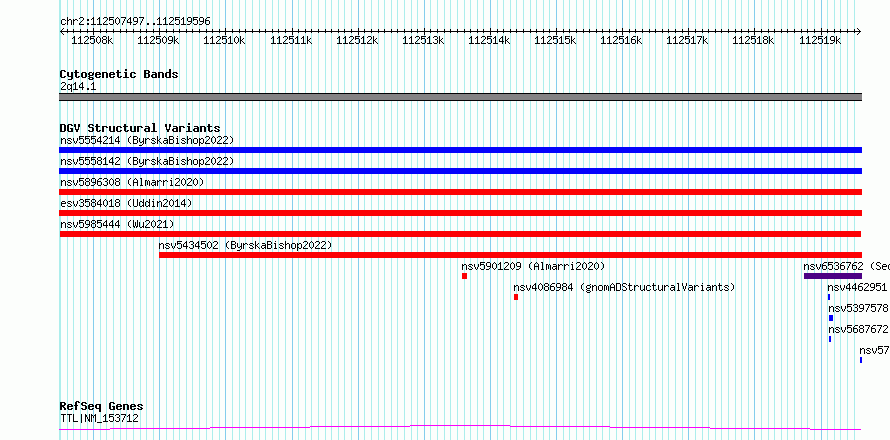Viewport: 890px width, 440px height.
Task: Click the 112516k ruler label
Action: pyautogui.click(x=621, y=40)
